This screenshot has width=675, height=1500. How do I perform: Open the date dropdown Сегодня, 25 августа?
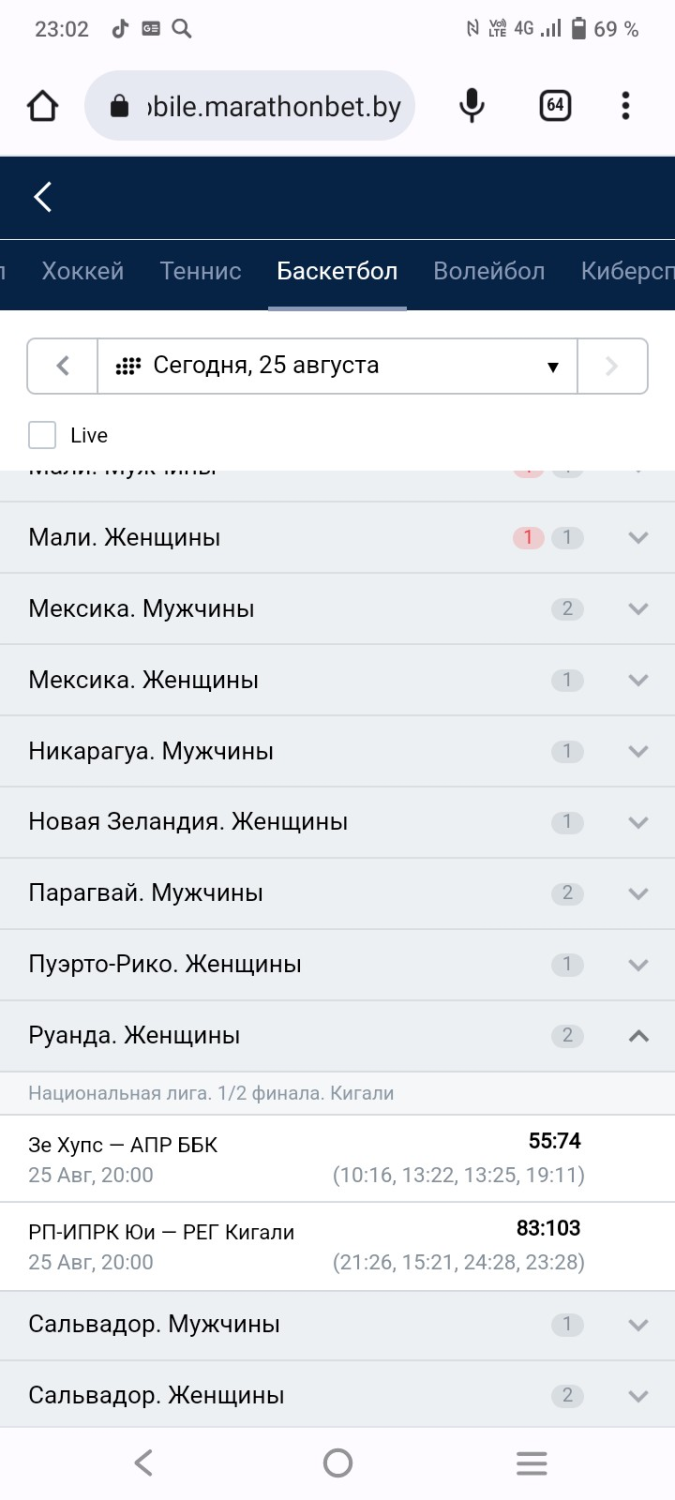(x=337, y=366)
